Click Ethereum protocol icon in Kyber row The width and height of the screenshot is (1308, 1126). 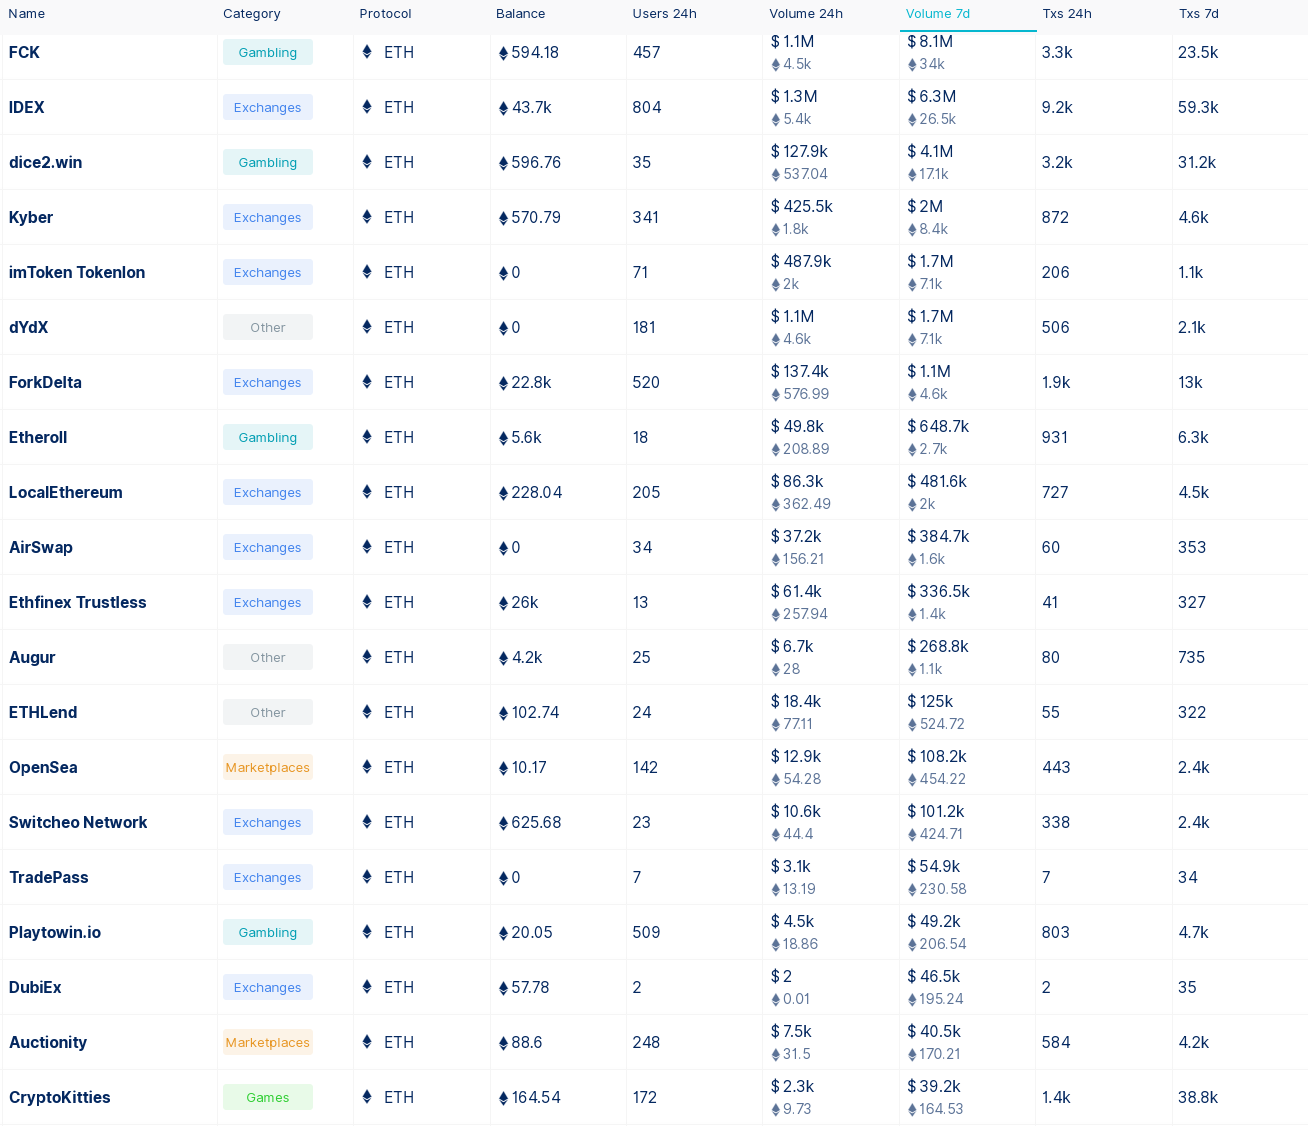point(367,217)
